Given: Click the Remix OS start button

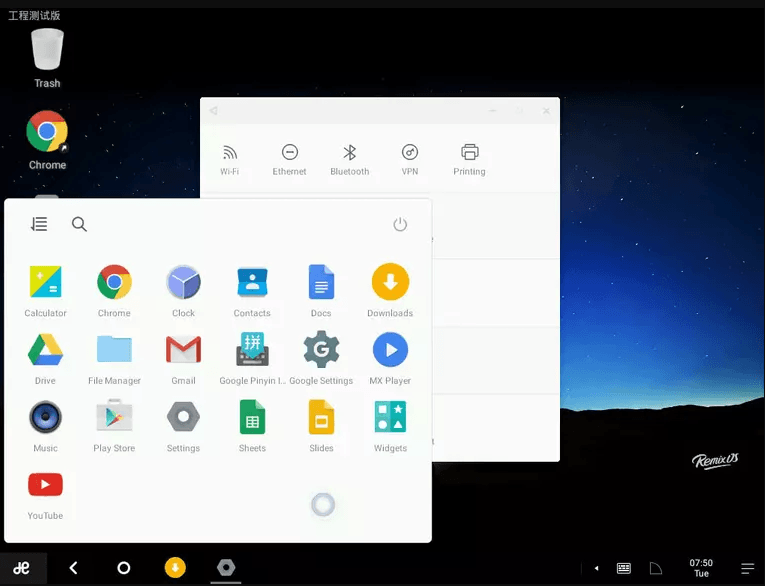Looking at the screenshot, I should (23, 568).
